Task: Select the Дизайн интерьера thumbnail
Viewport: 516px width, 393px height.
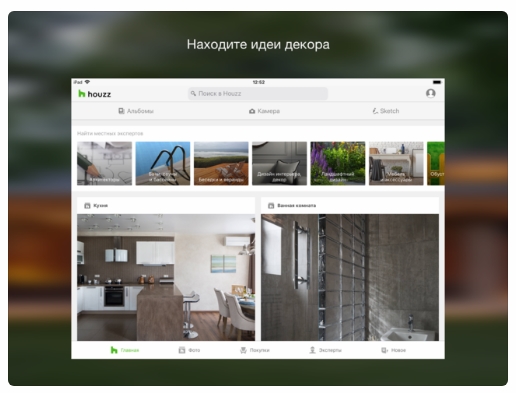Action: click(x=279, y=163)
